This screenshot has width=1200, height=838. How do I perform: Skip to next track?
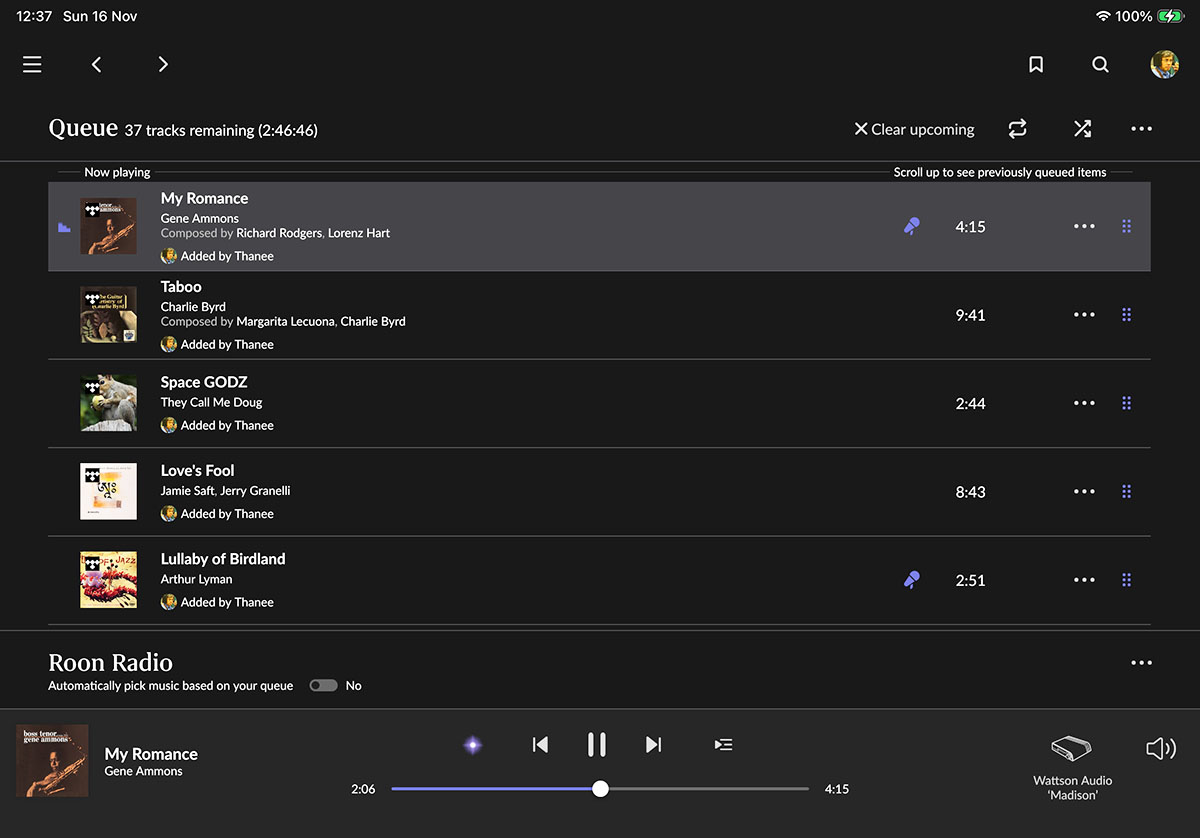tap(654, 744)
